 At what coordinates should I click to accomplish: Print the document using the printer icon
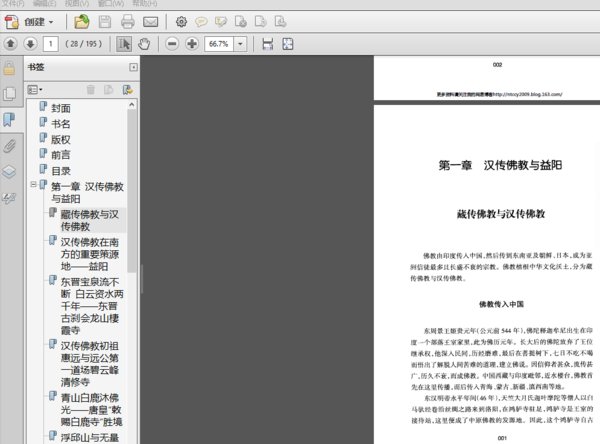[x=128, y=22]
